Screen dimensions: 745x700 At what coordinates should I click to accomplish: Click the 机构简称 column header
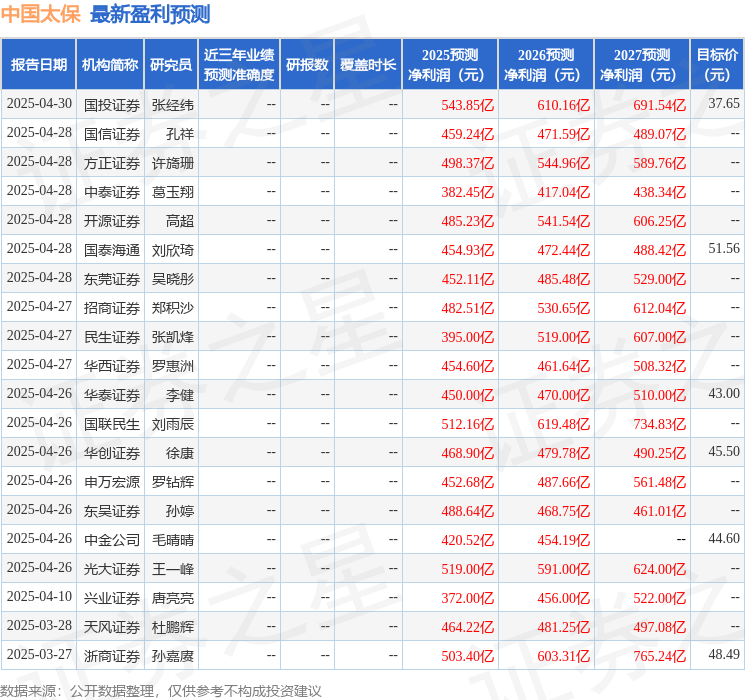(110, 64)
